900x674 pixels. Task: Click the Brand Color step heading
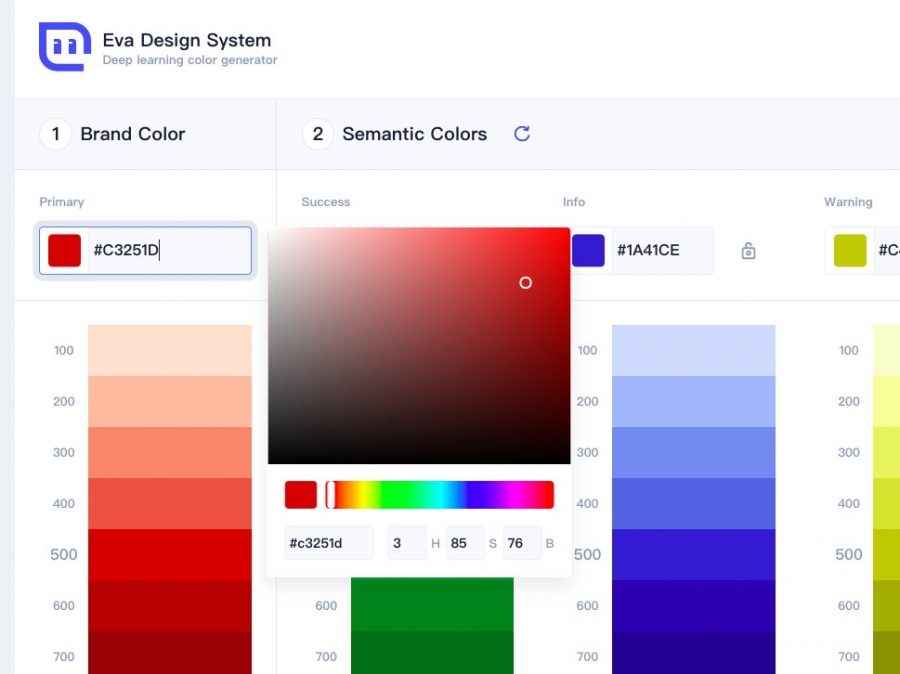(x=133, y=134)
